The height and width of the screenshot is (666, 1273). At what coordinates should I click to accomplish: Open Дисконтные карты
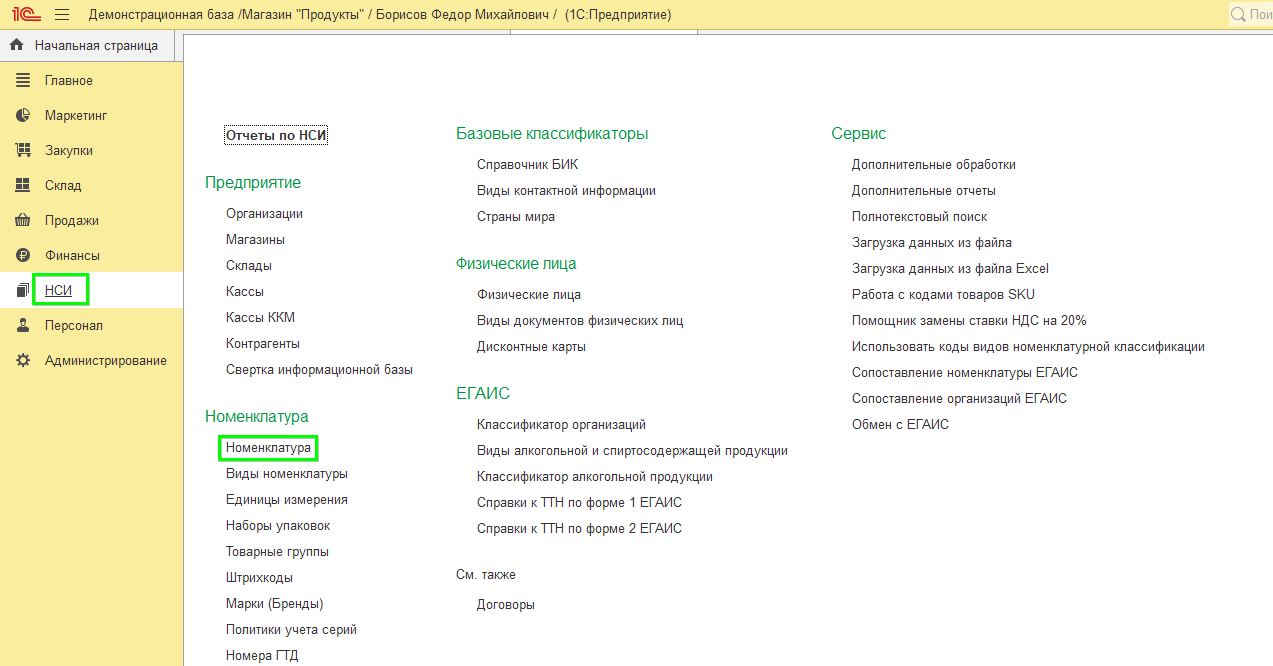(x=531, y=346)
